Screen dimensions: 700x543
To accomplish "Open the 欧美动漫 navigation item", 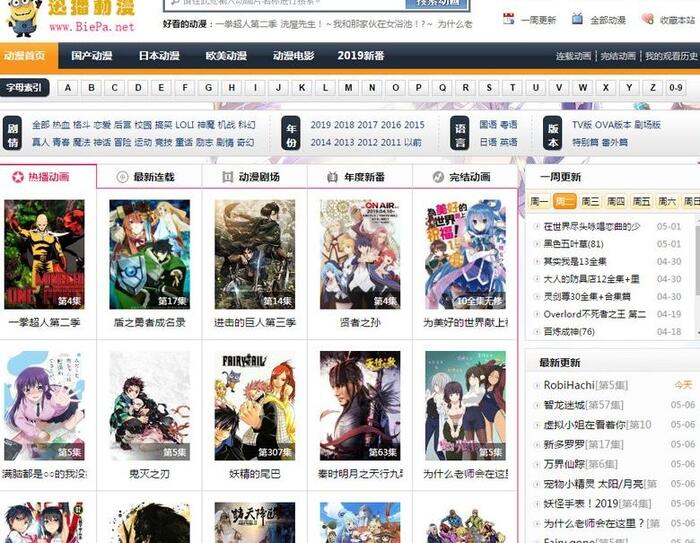I will (x=226, y=56).
